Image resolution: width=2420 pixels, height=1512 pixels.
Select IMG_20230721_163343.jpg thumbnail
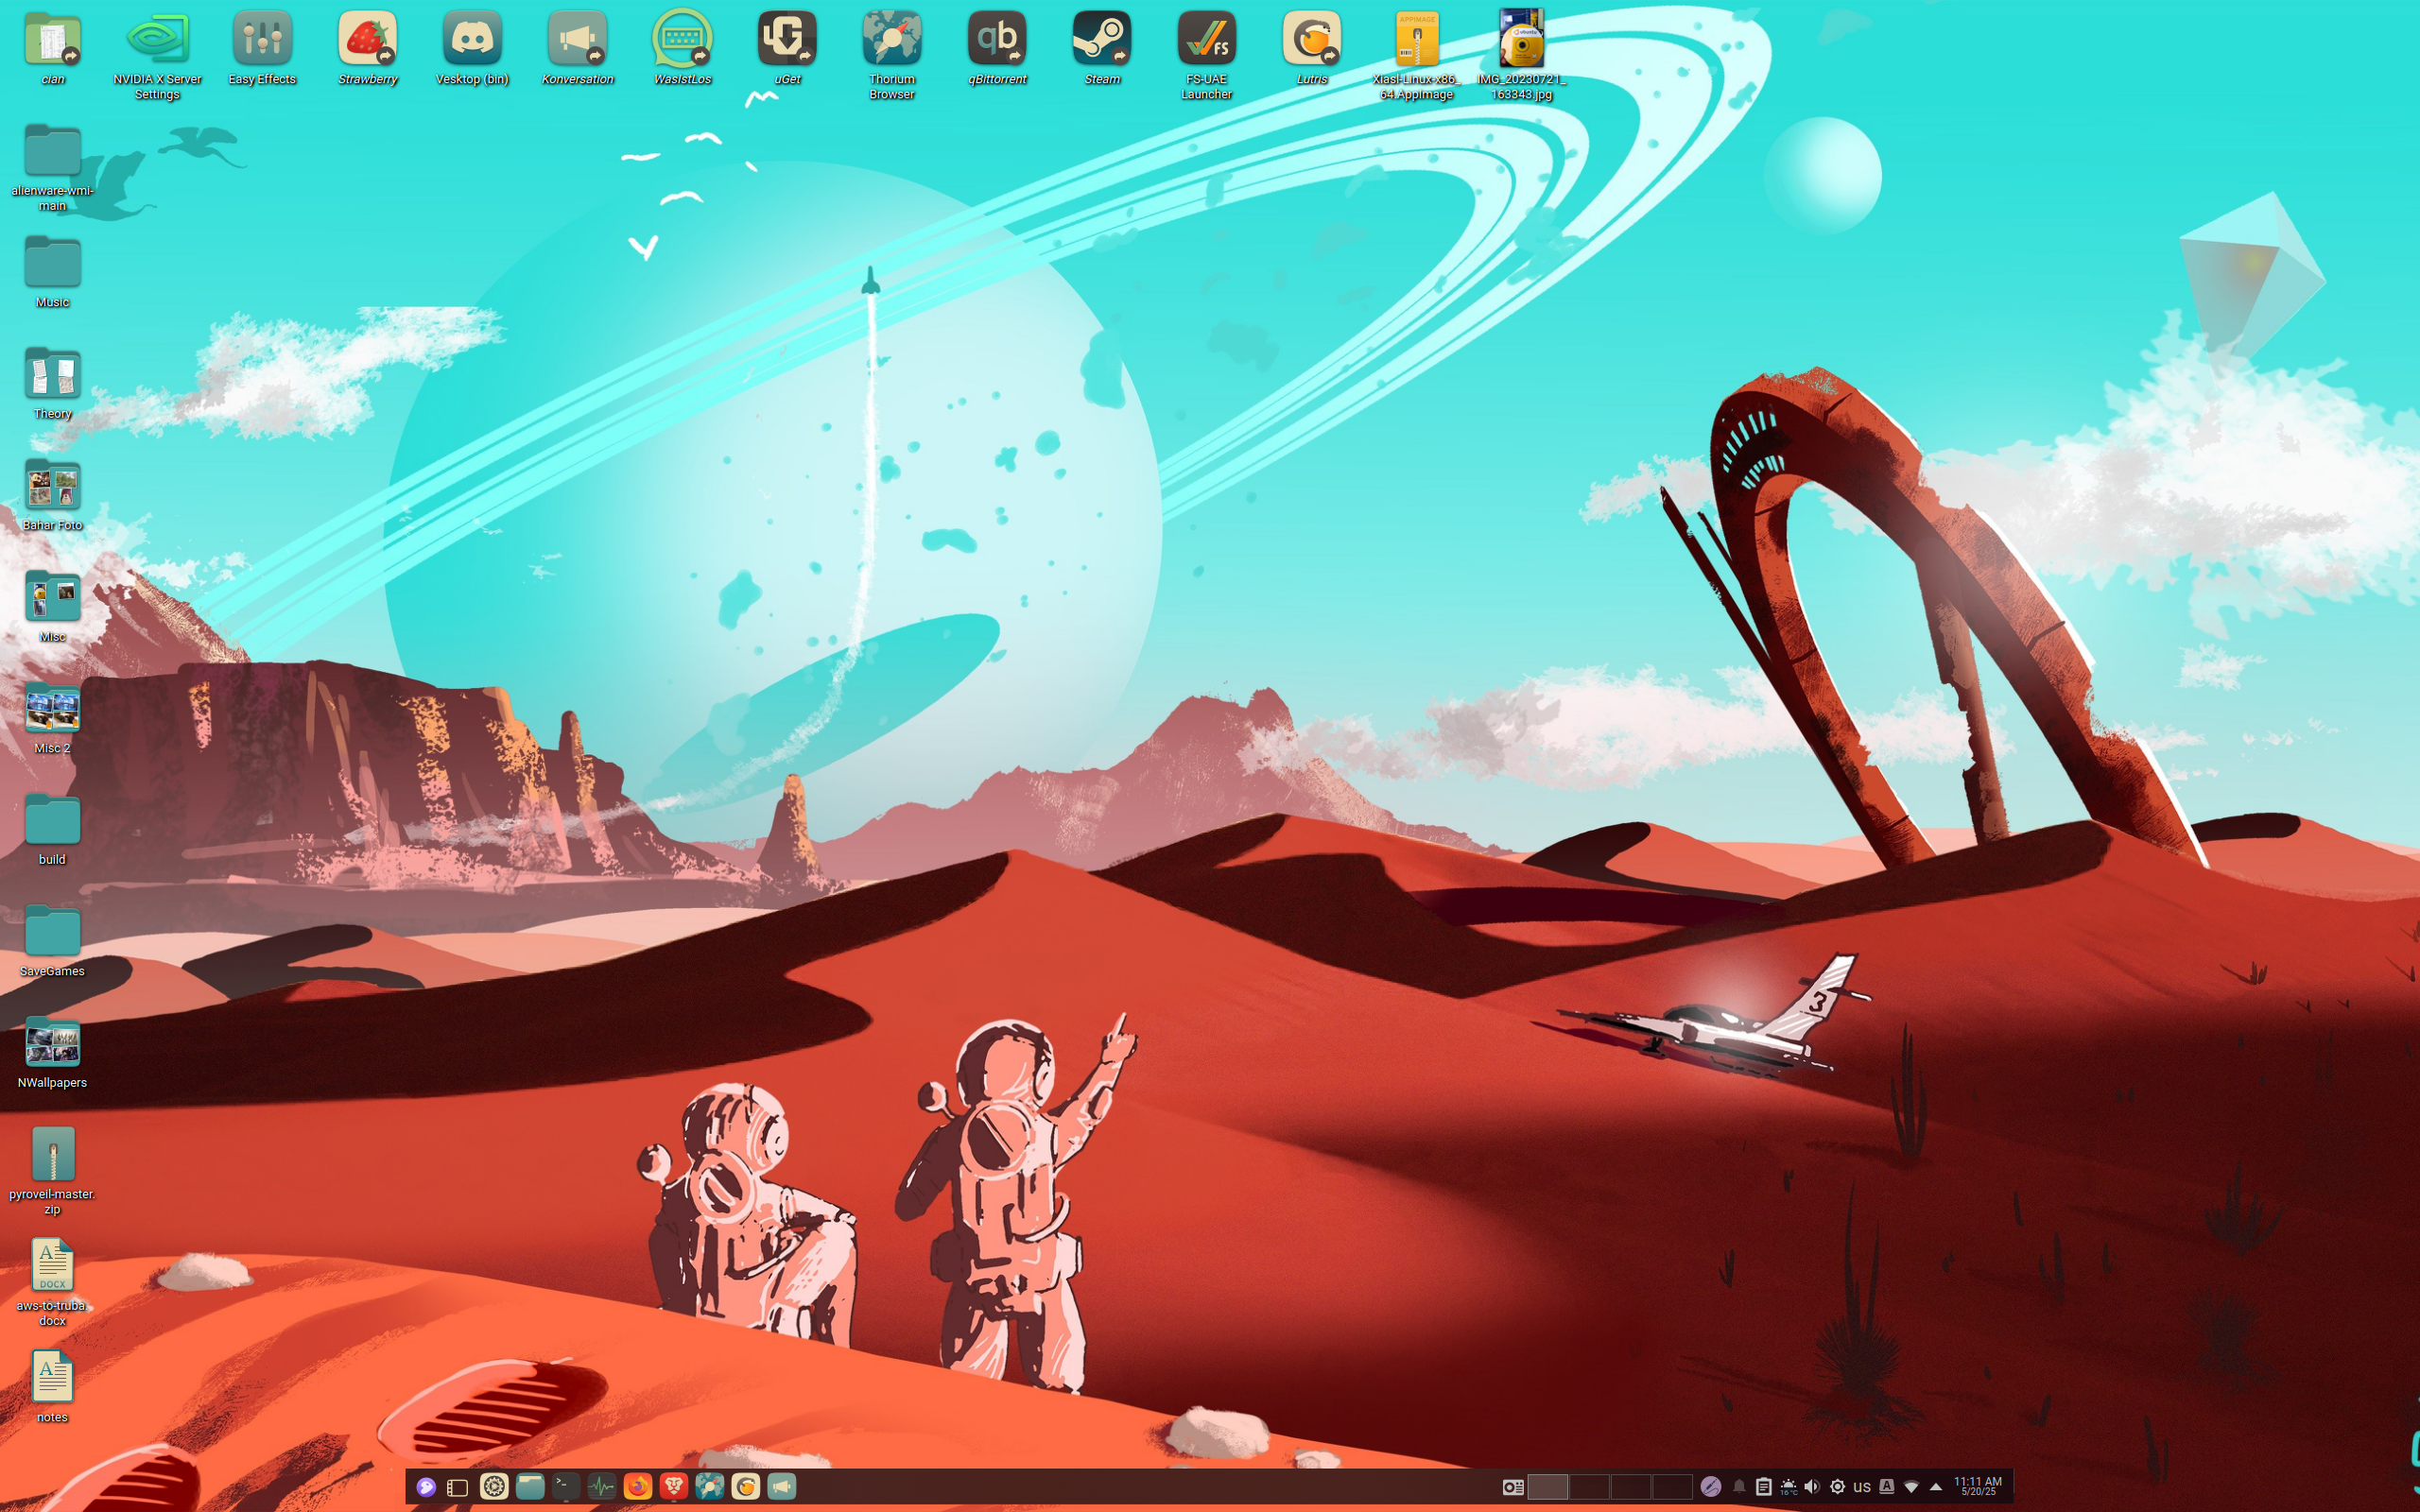point(1522,55)
